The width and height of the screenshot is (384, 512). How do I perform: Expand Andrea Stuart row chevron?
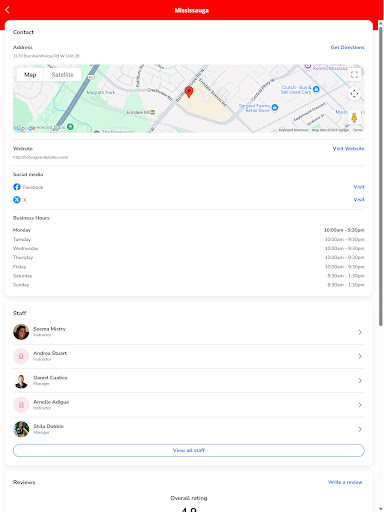[x=360, y=356]
